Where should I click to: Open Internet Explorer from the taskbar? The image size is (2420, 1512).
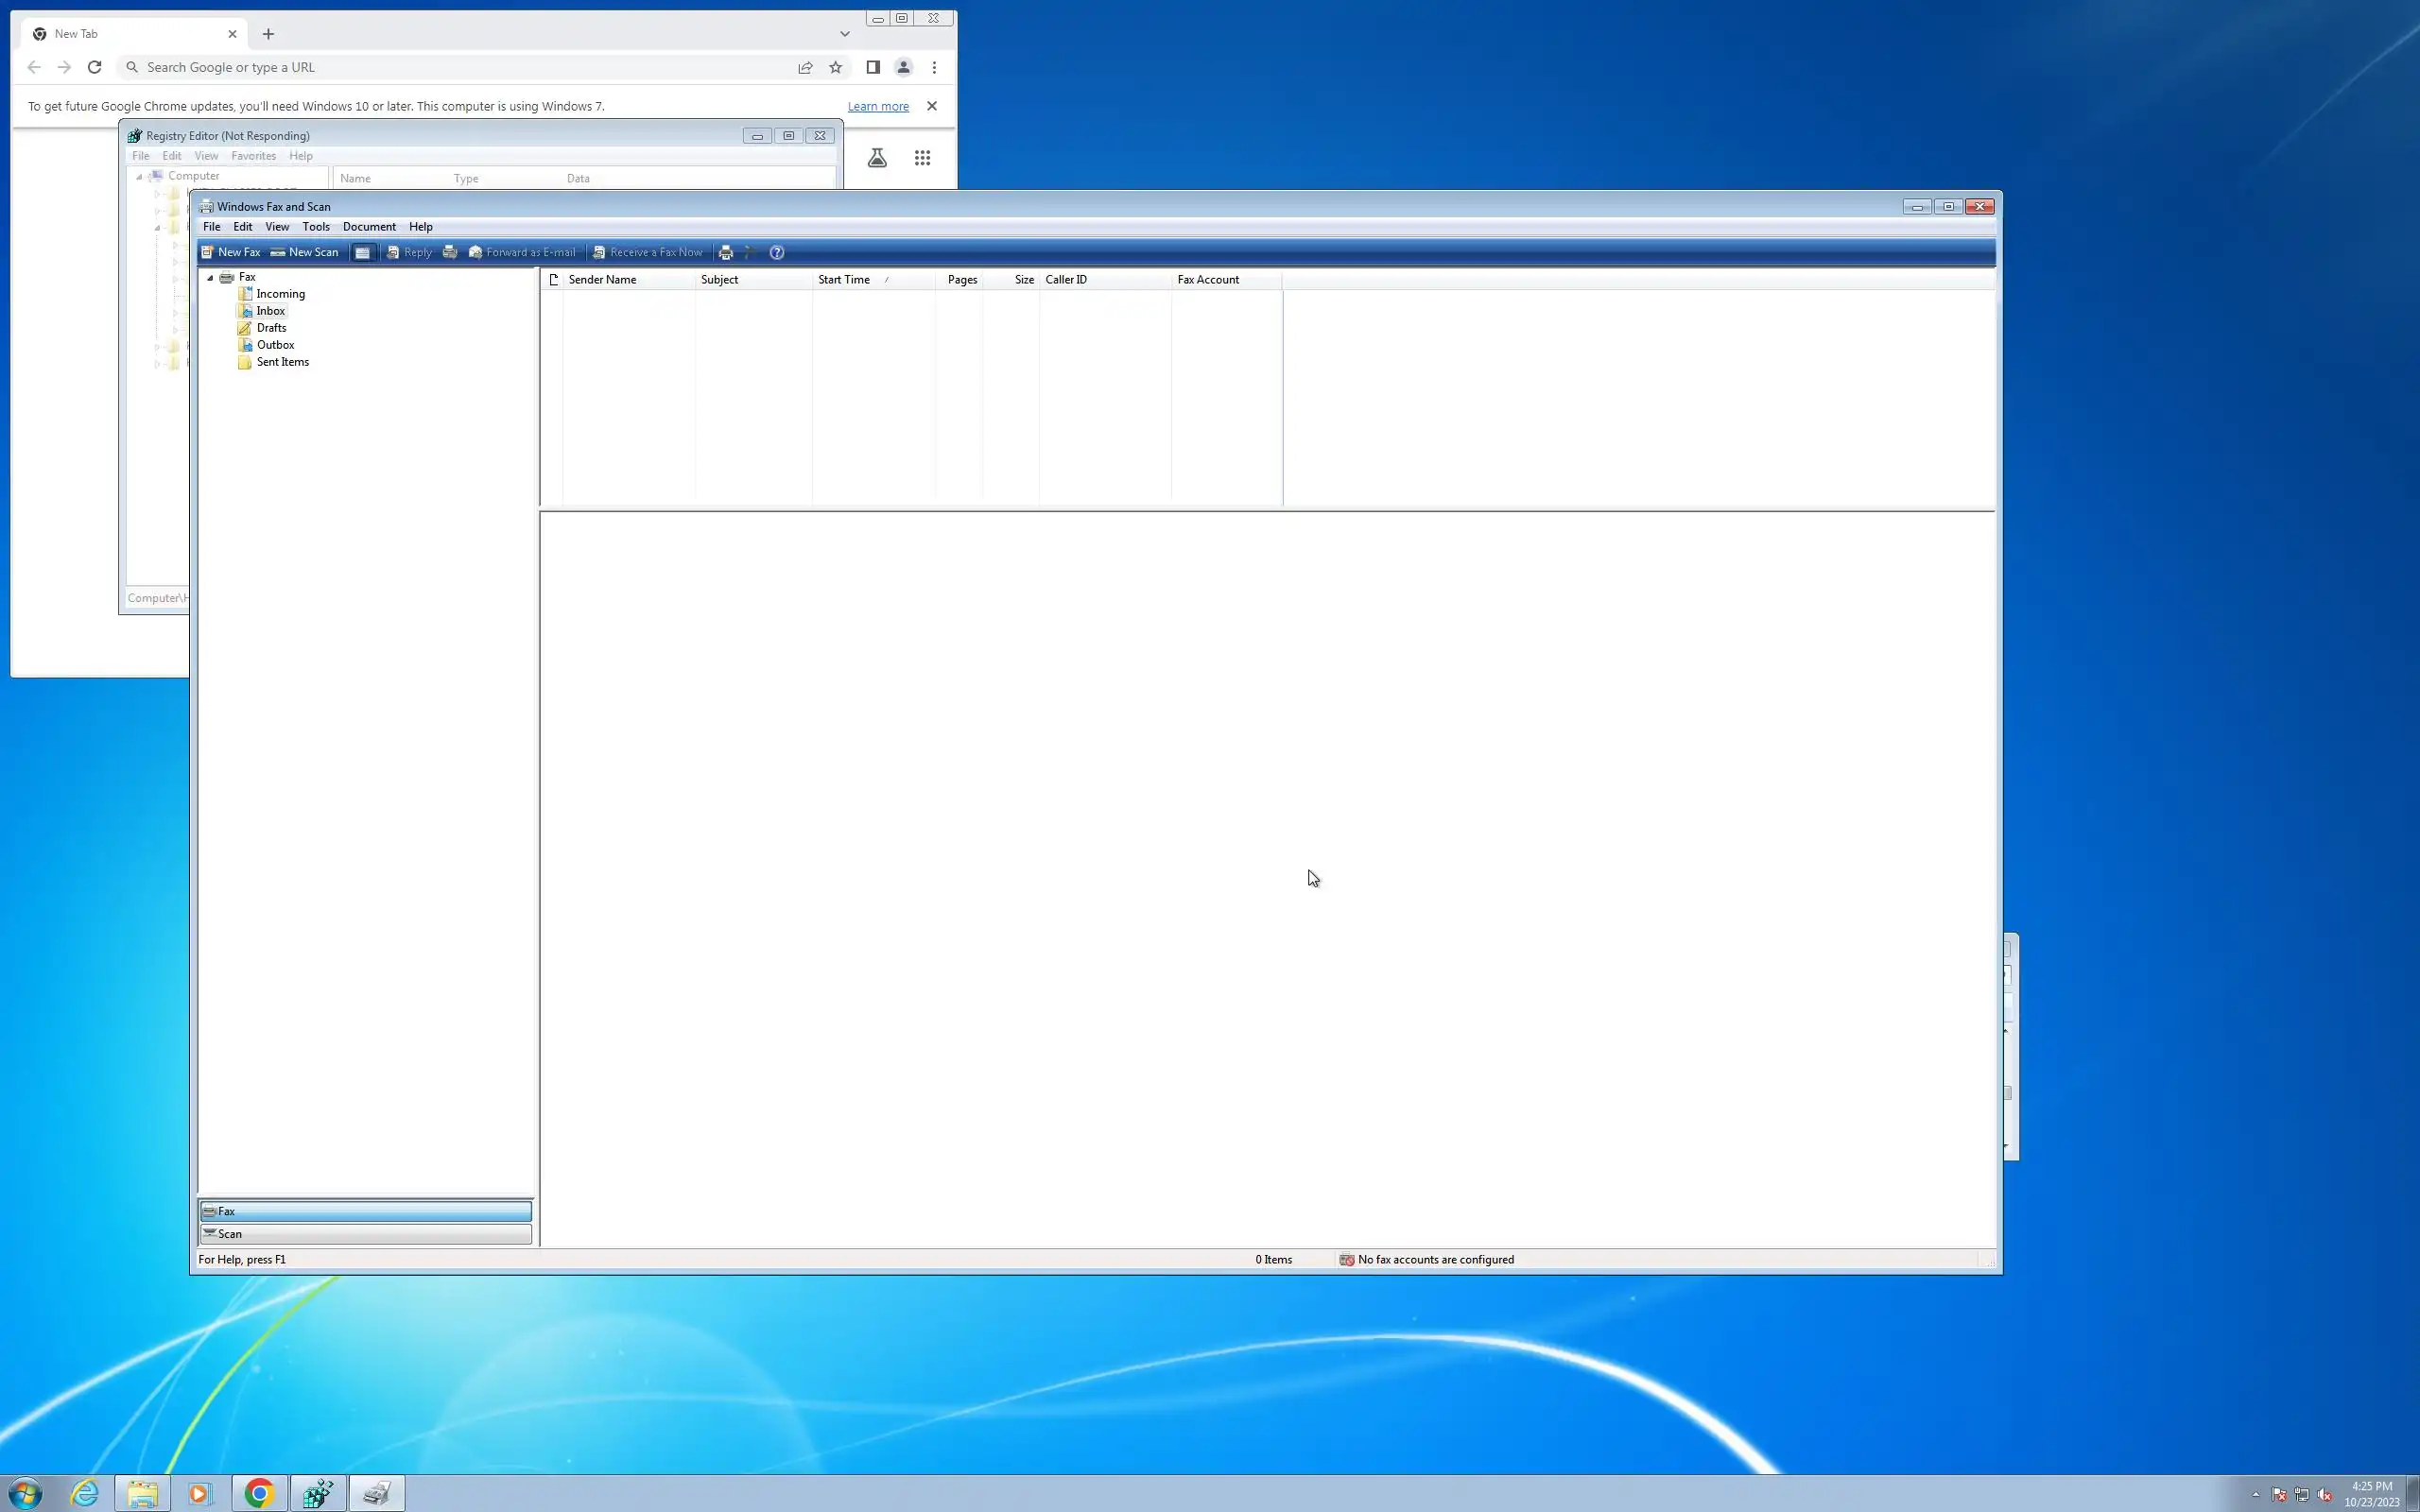coord(85,1494)
